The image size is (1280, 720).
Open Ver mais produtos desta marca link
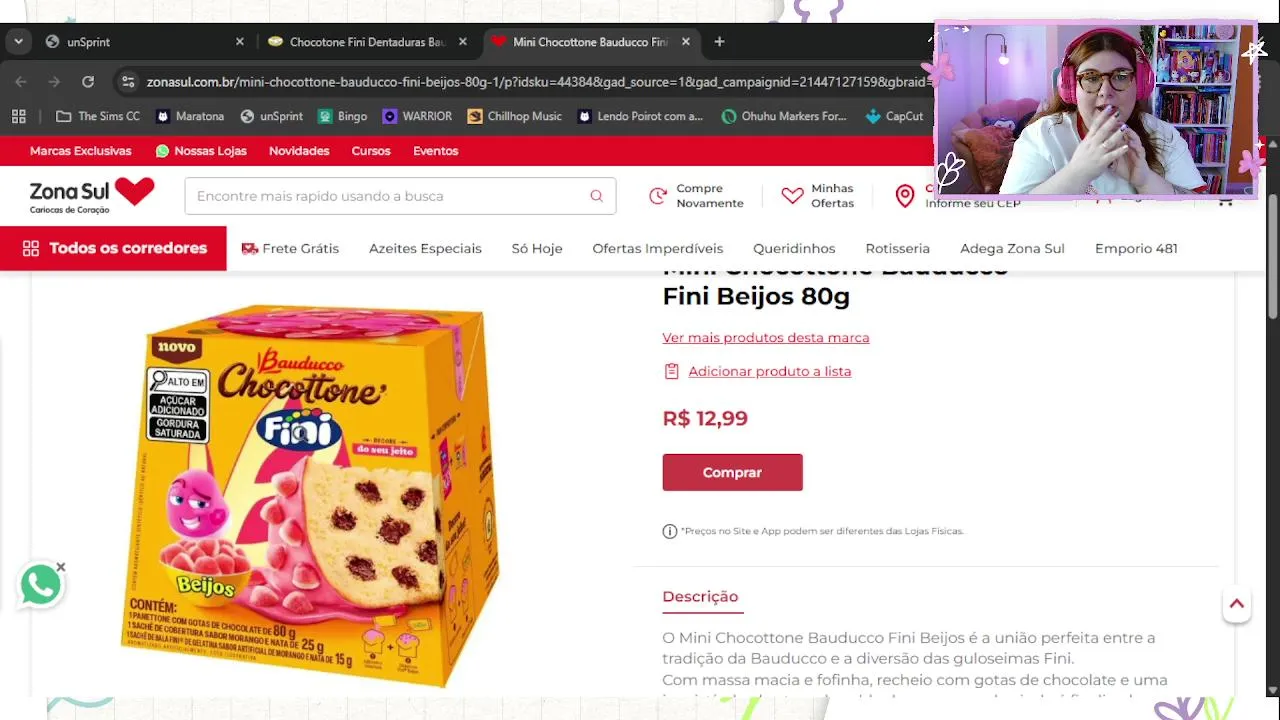[x=765, y=338]
